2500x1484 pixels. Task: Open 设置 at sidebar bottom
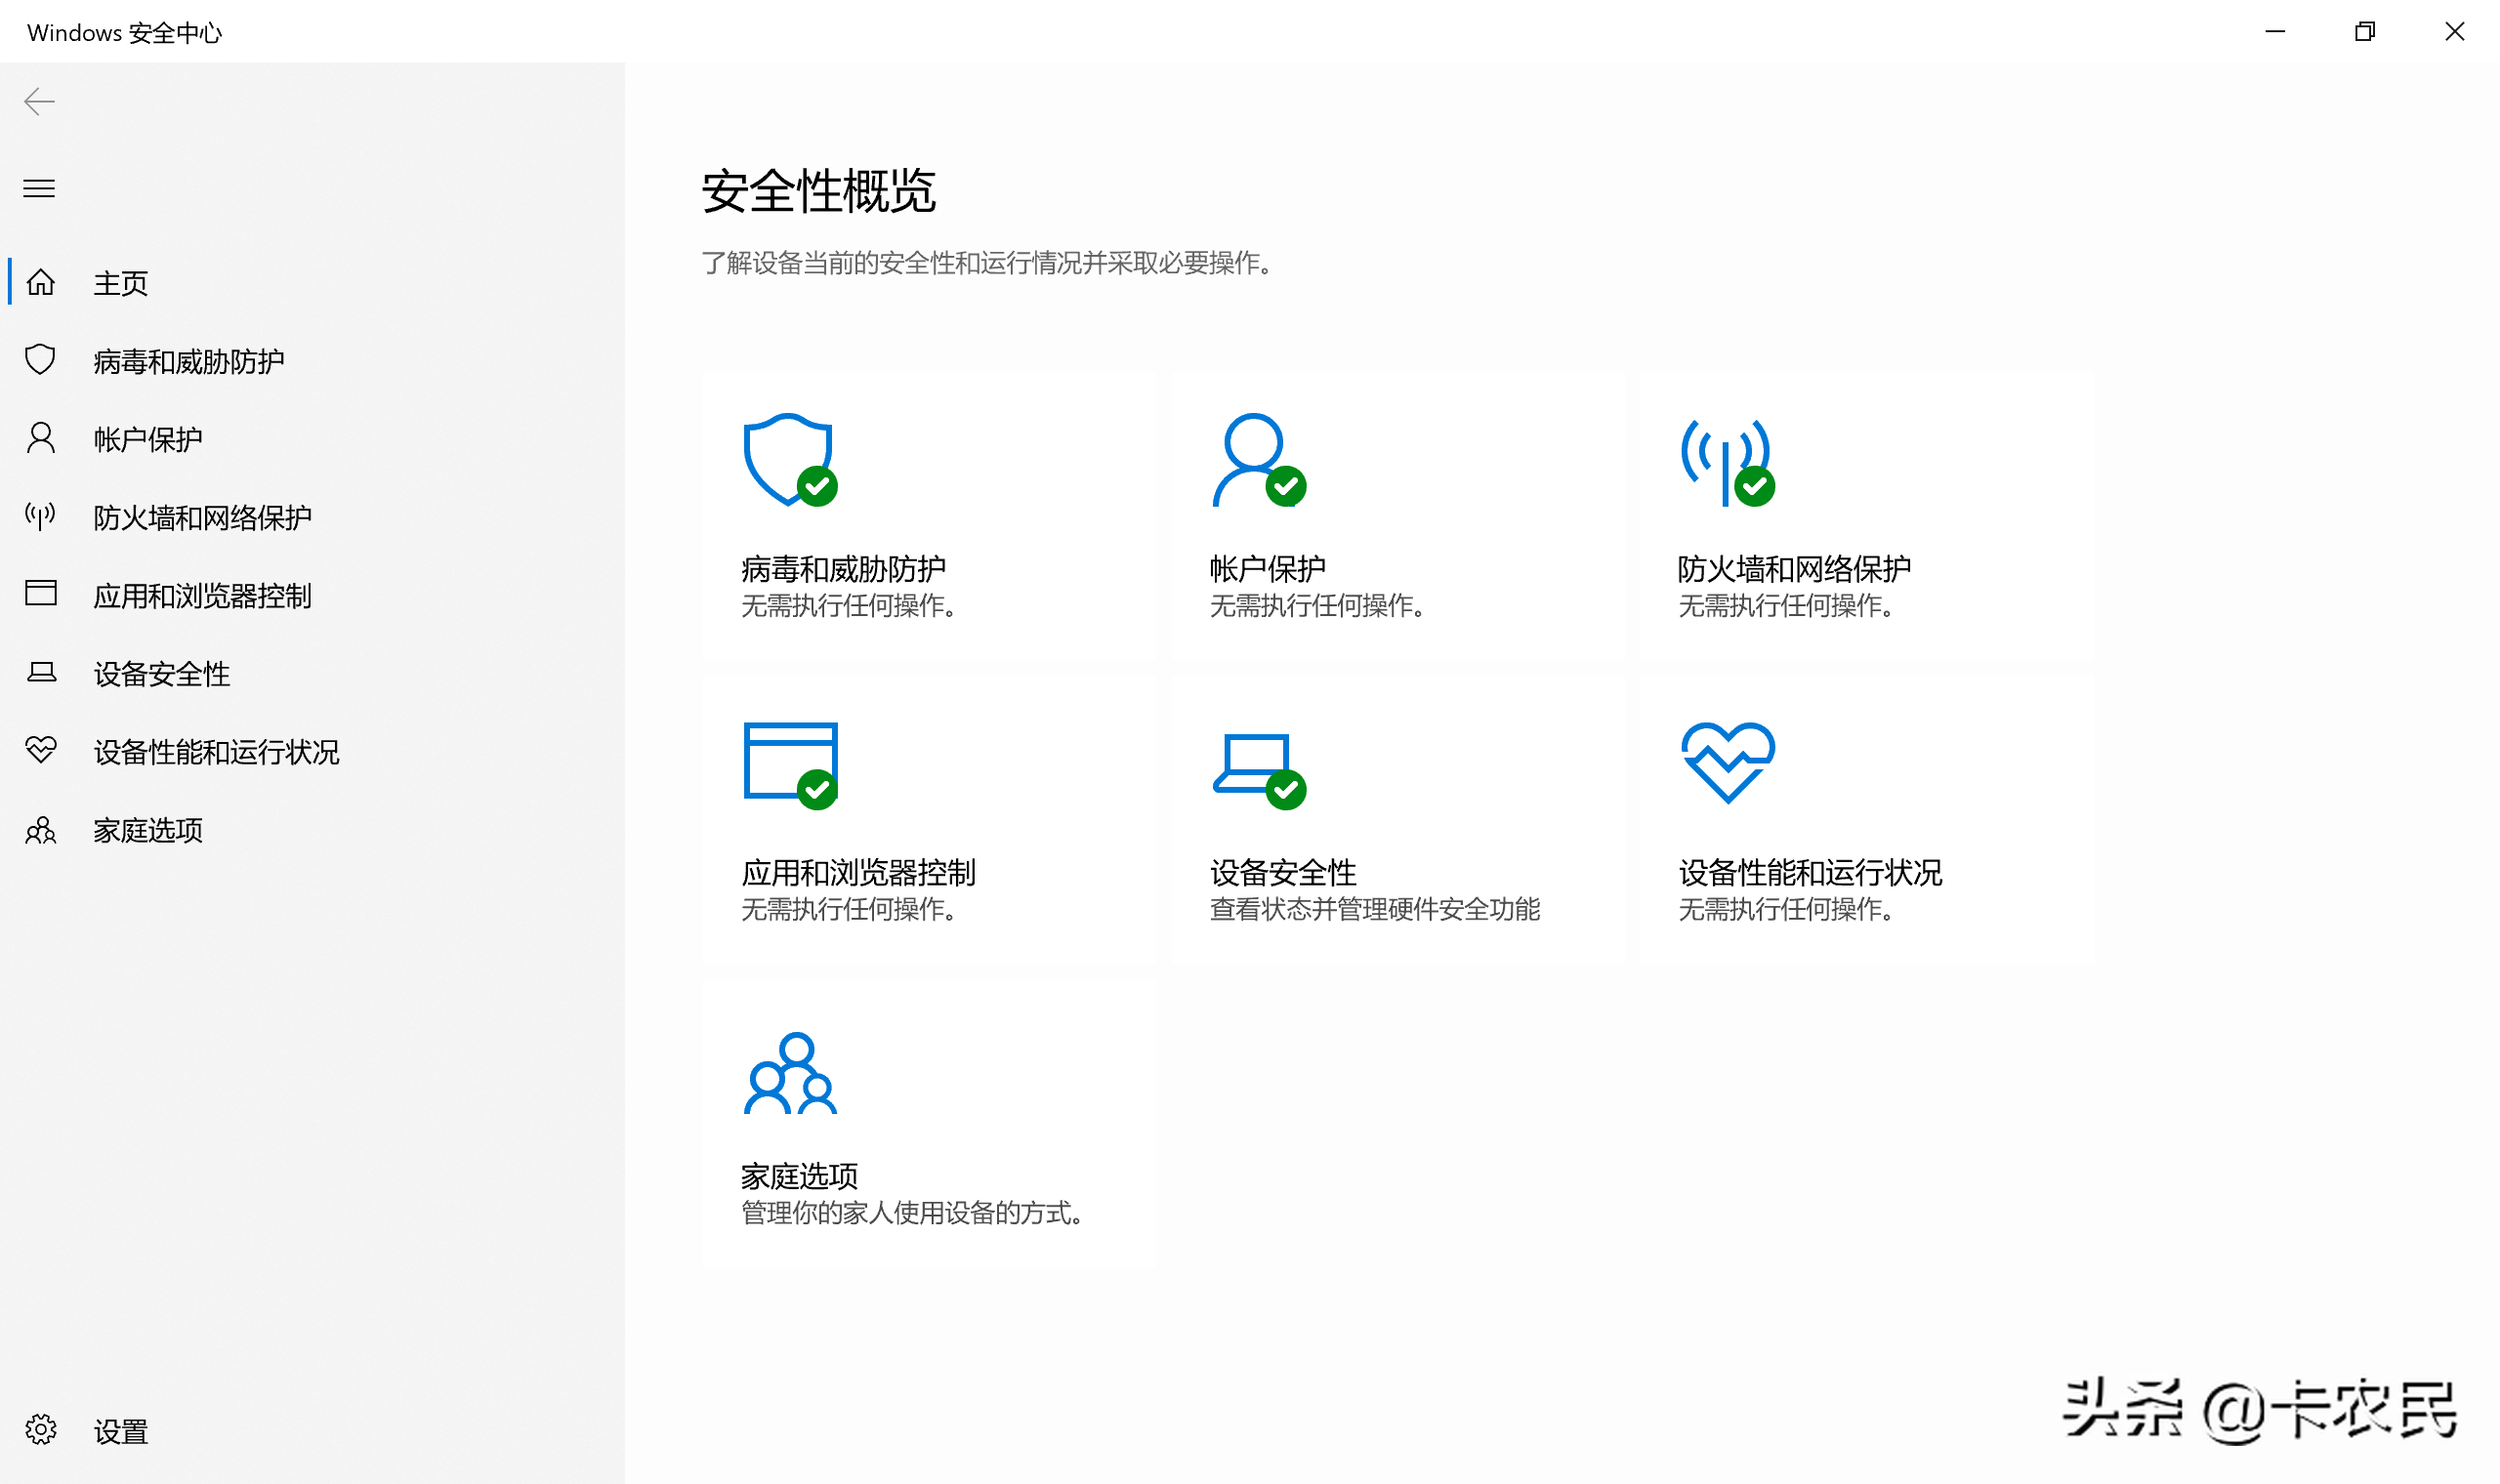tap(121, 1431)
